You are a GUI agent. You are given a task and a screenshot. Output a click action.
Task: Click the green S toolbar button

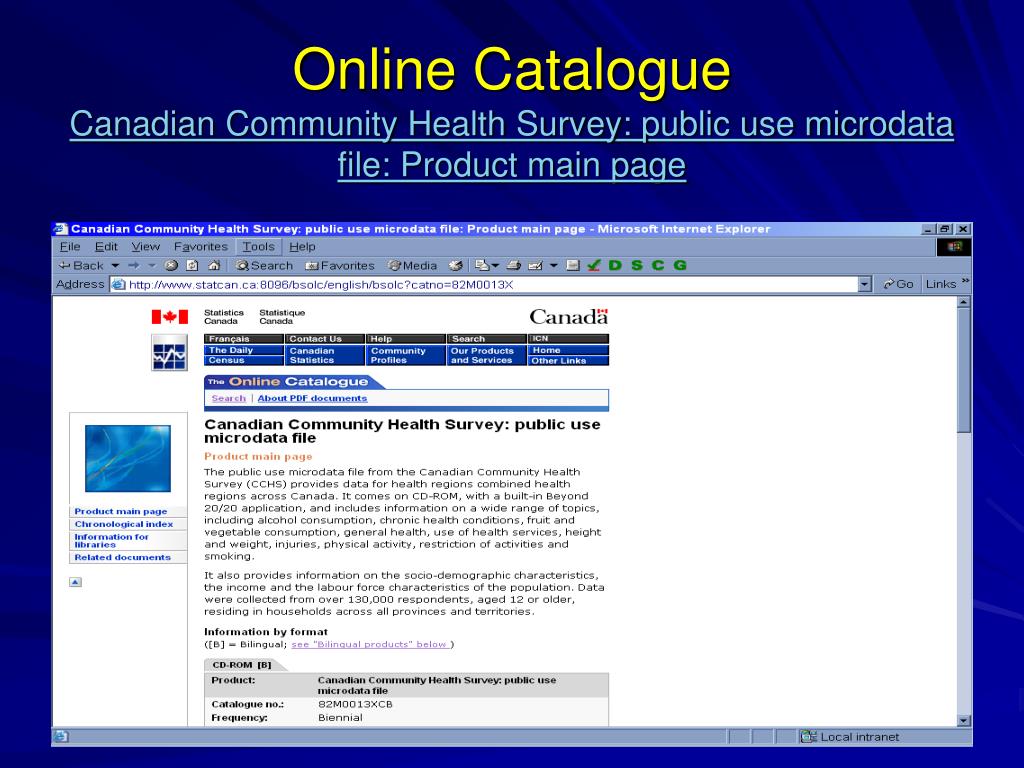click(637, 265)
